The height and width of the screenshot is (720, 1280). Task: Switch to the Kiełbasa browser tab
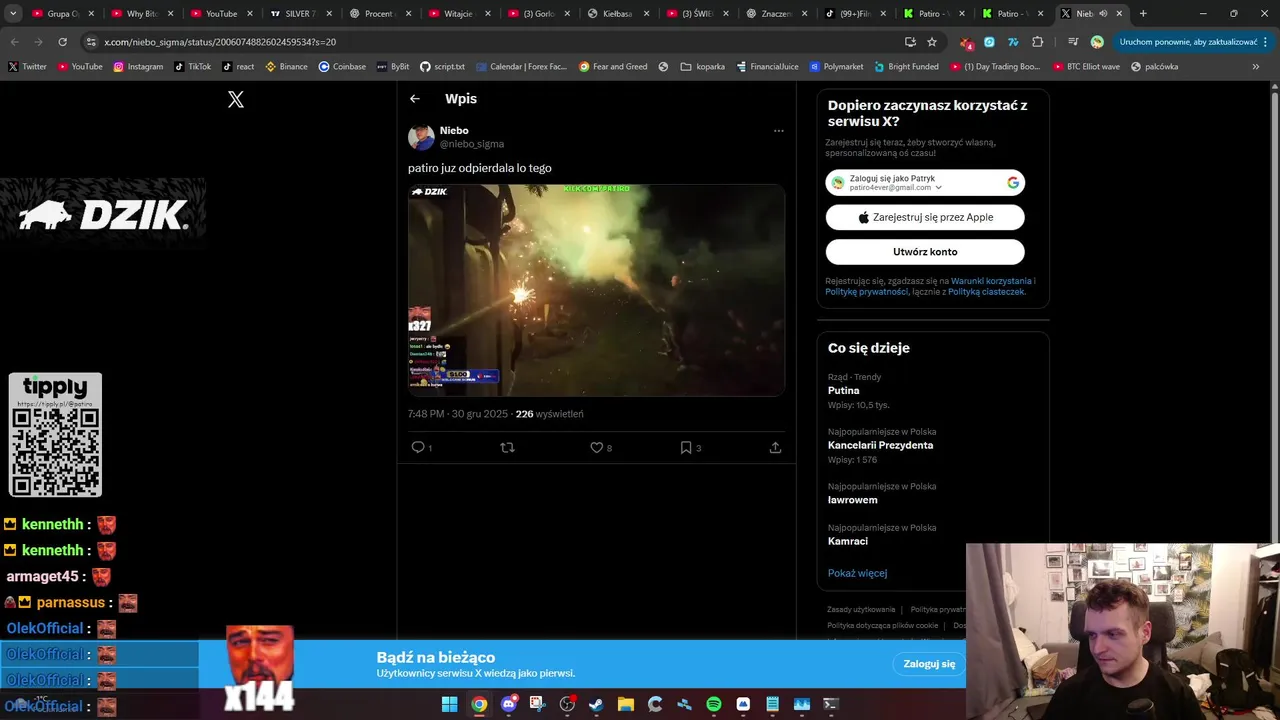[x=617, y=14]
